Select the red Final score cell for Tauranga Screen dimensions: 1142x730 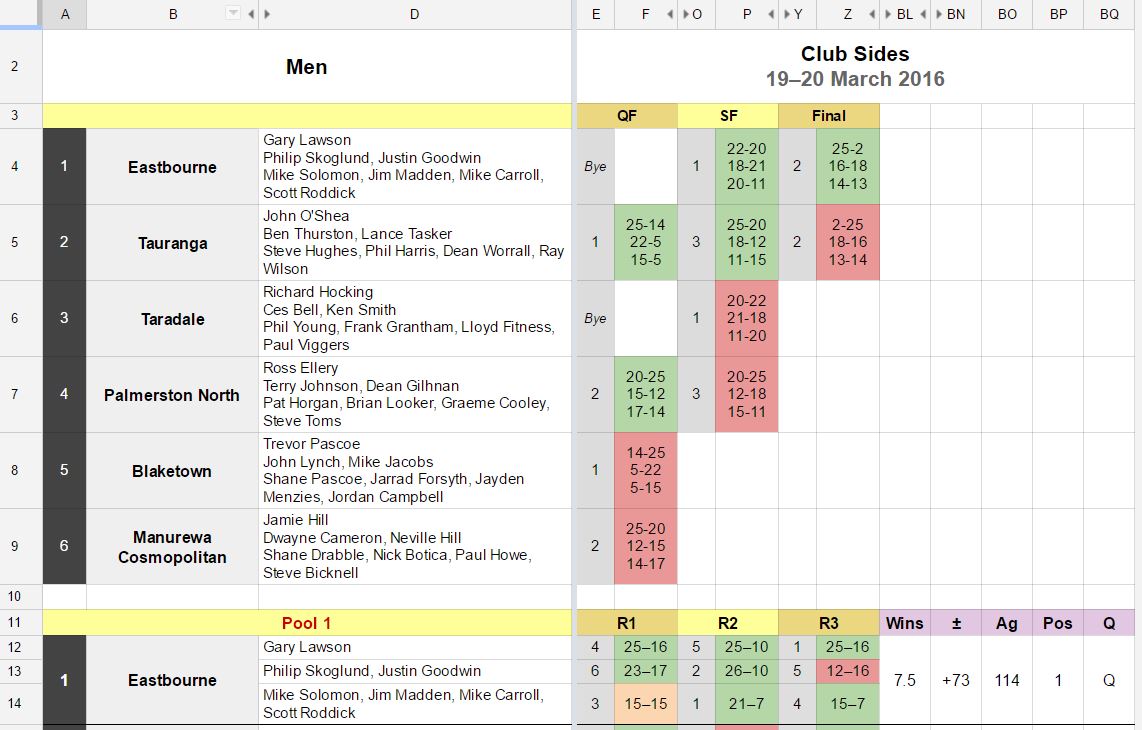848,243
